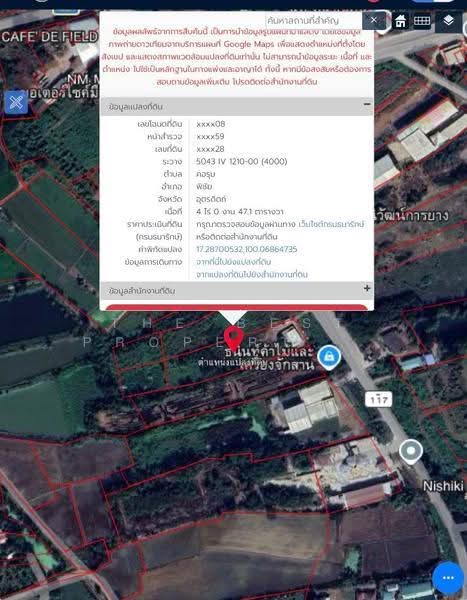
Task: Open the home icon in map toolbar
Action: pos(400,21)
